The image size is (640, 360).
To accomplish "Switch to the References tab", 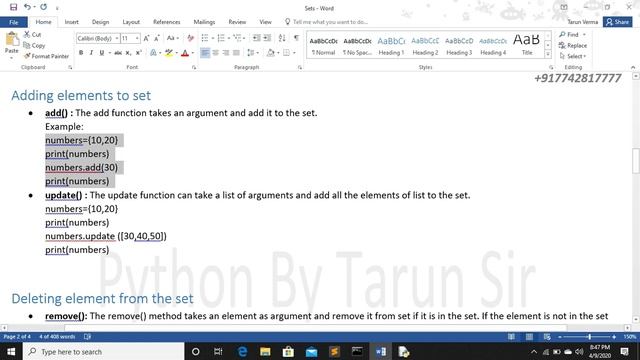I will tap(167, 22).
